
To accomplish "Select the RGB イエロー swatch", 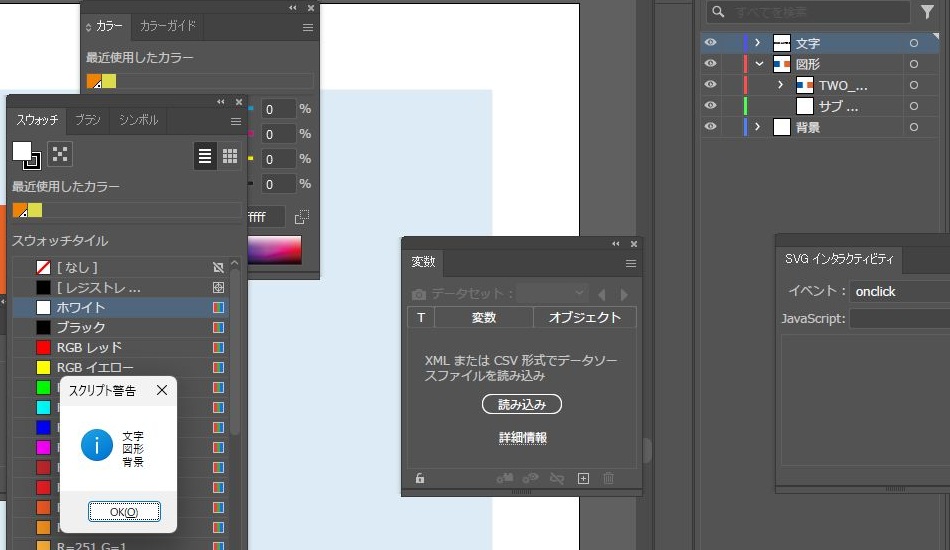I will click(120, 367).
